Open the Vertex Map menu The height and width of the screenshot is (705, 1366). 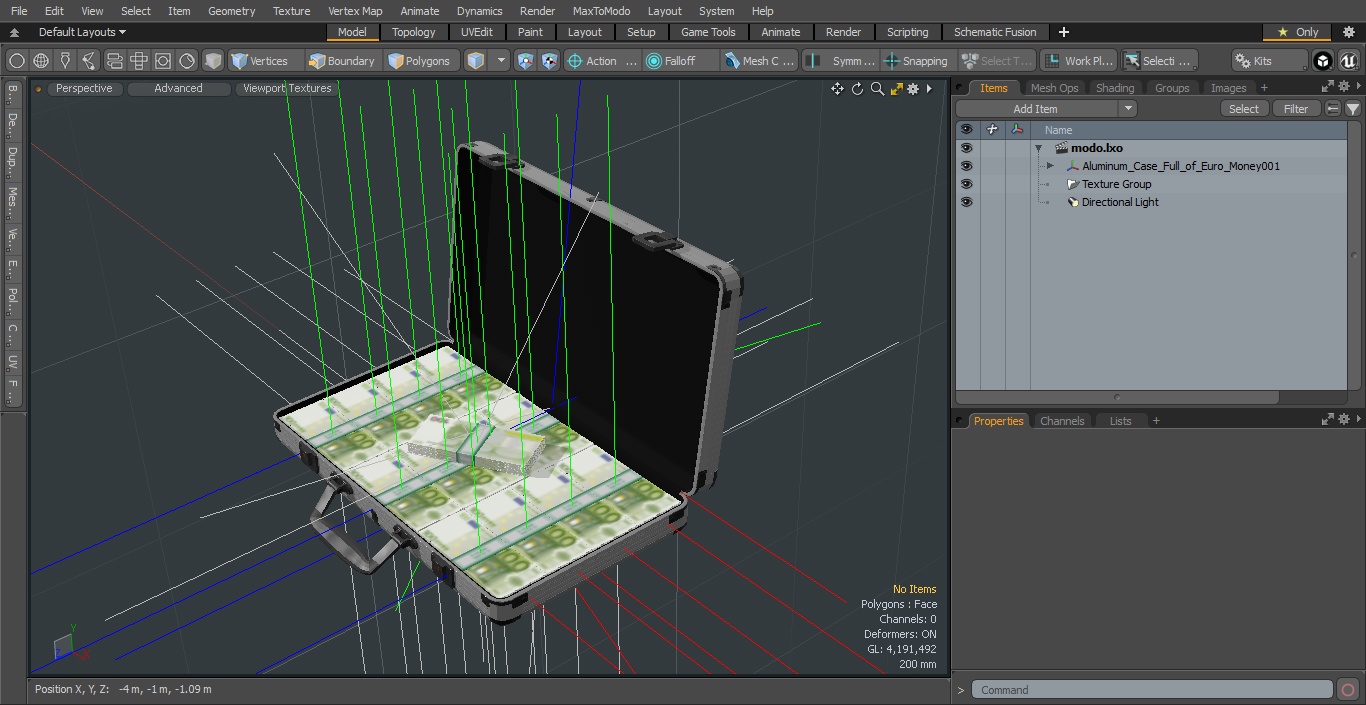point(355,11)
